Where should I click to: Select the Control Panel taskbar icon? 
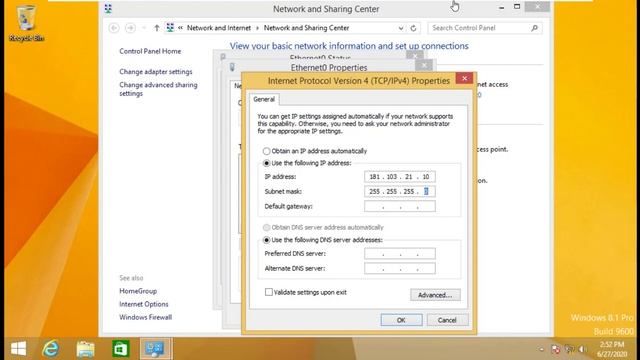(156, 349)
